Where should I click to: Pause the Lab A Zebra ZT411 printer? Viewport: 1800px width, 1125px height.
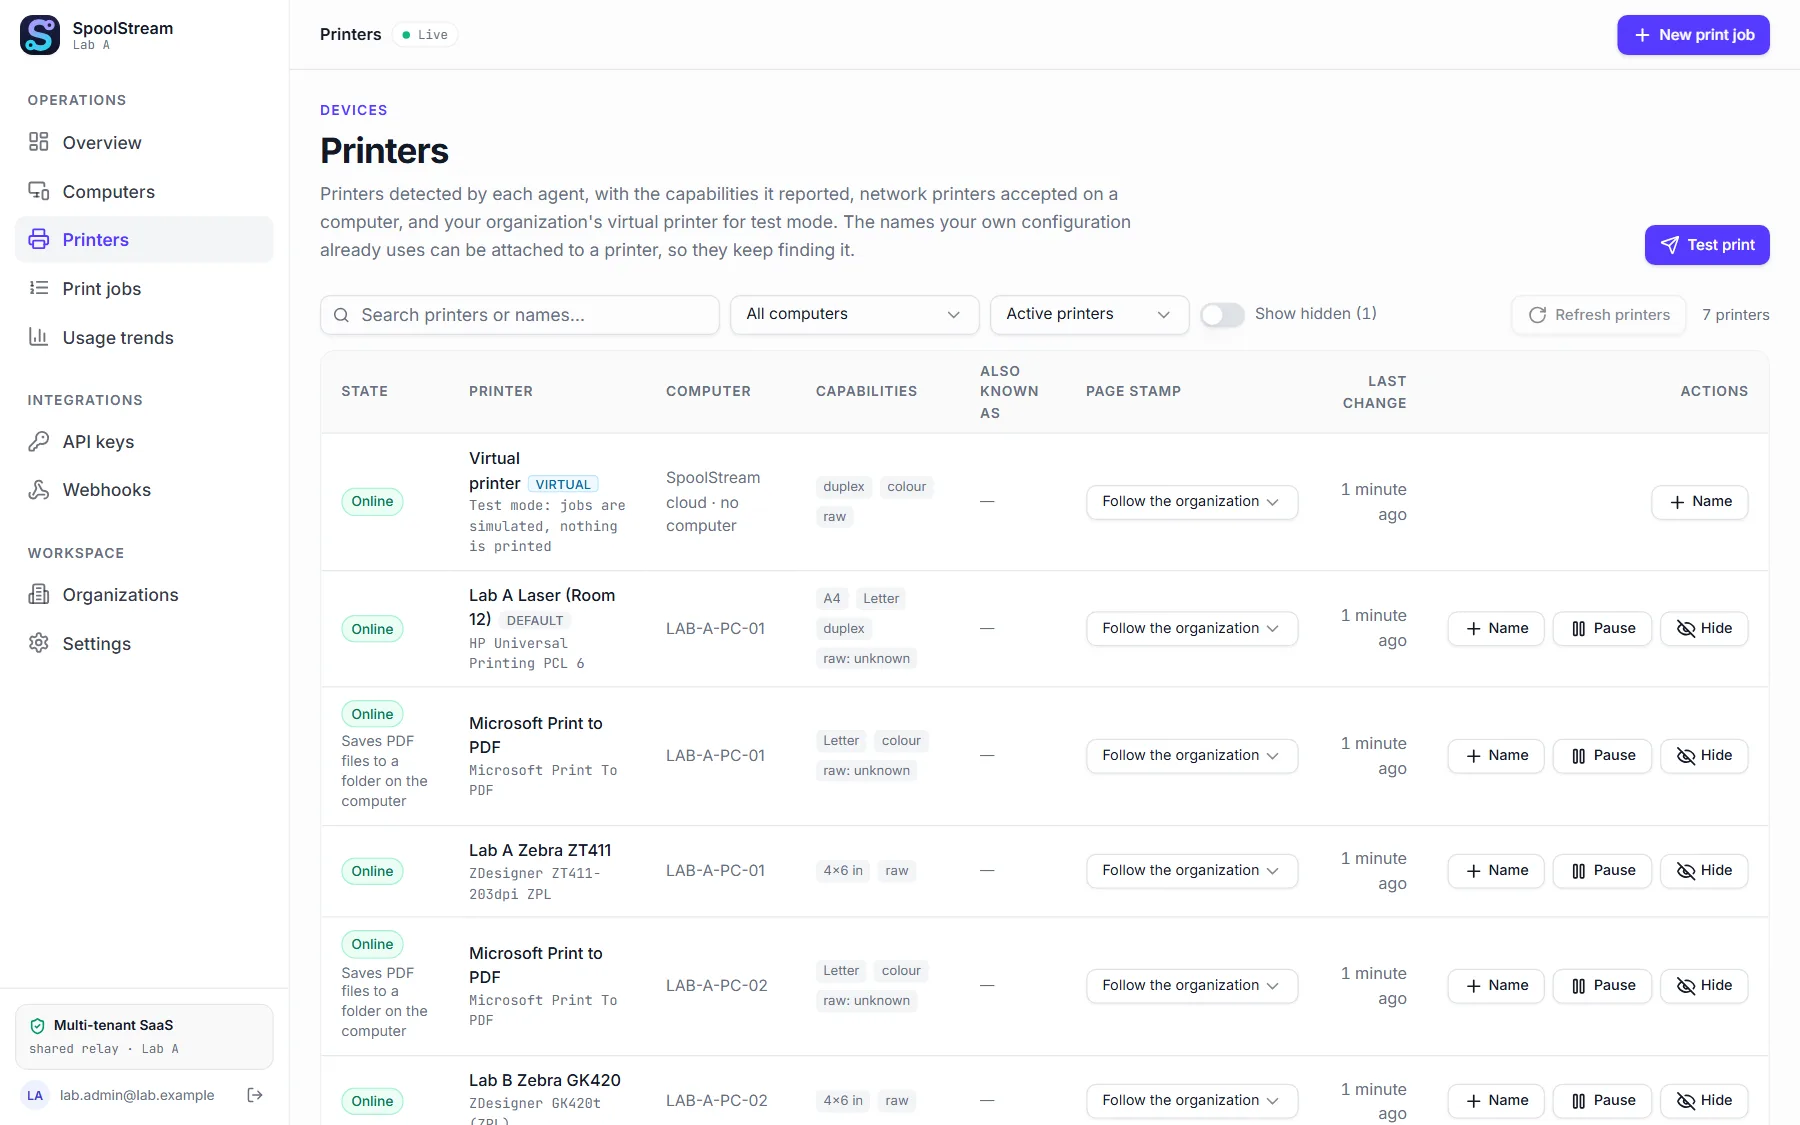coord(1602,871)
